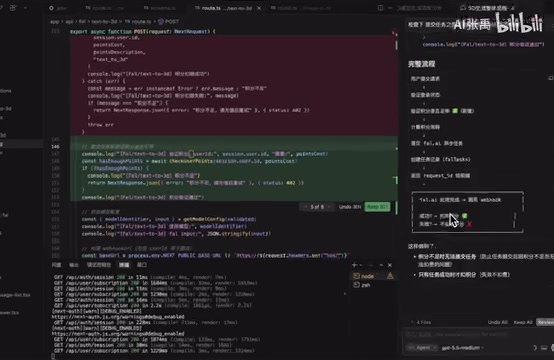This screenshot has width=554, height=360.
Task: Open new terminal dropdown arrow
Action: click(x=361, y=265)
